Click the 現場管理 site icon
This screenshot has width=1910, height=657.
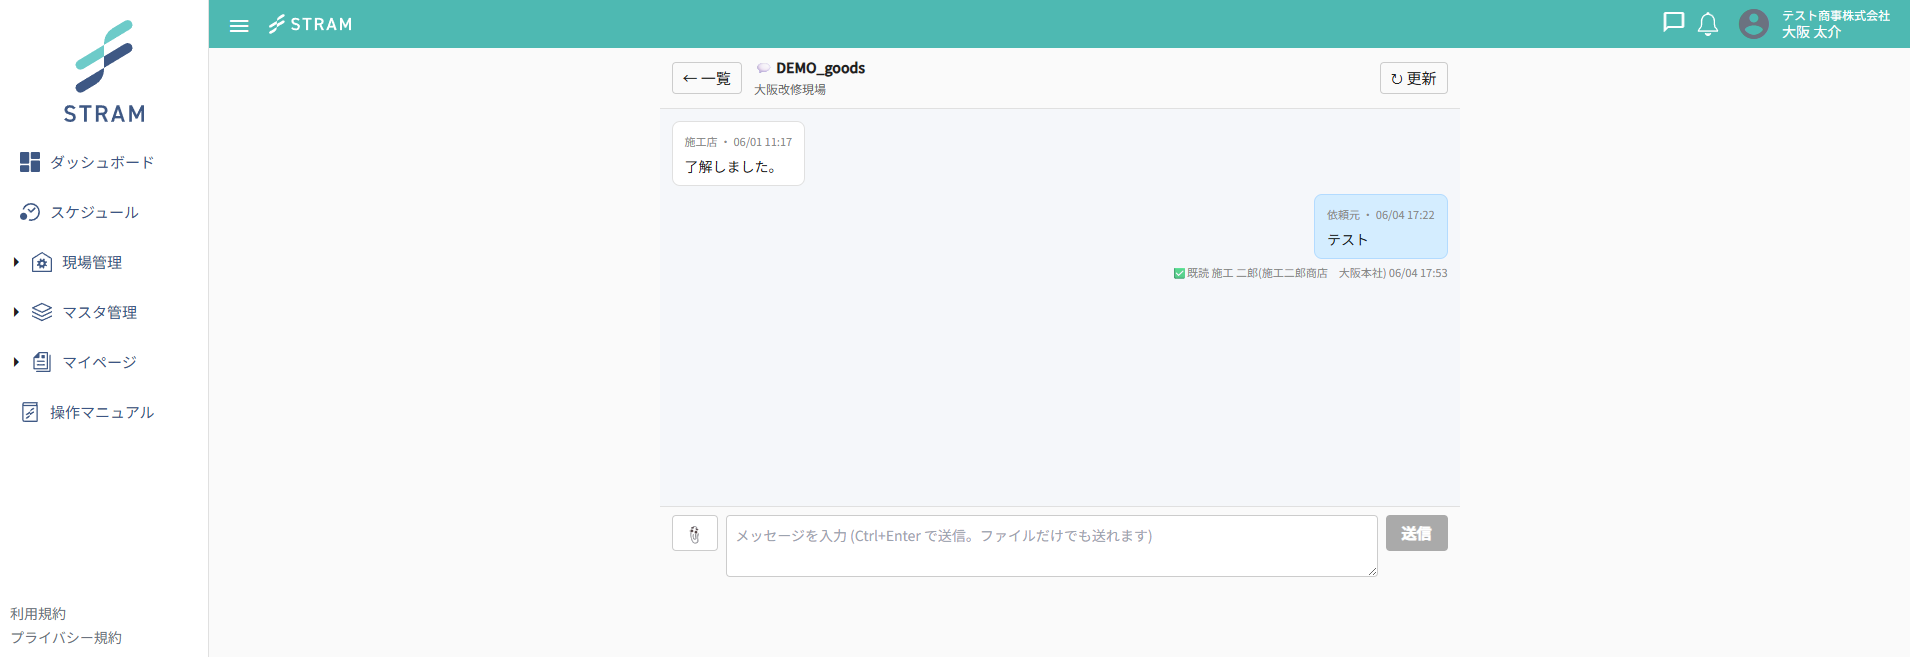[42, 262]
